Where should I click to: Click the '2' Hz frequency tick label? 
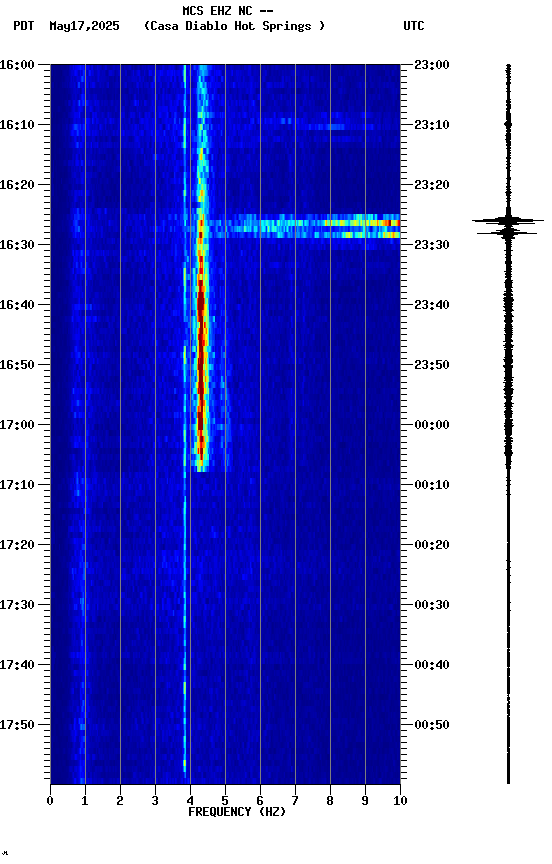[120, 801]
